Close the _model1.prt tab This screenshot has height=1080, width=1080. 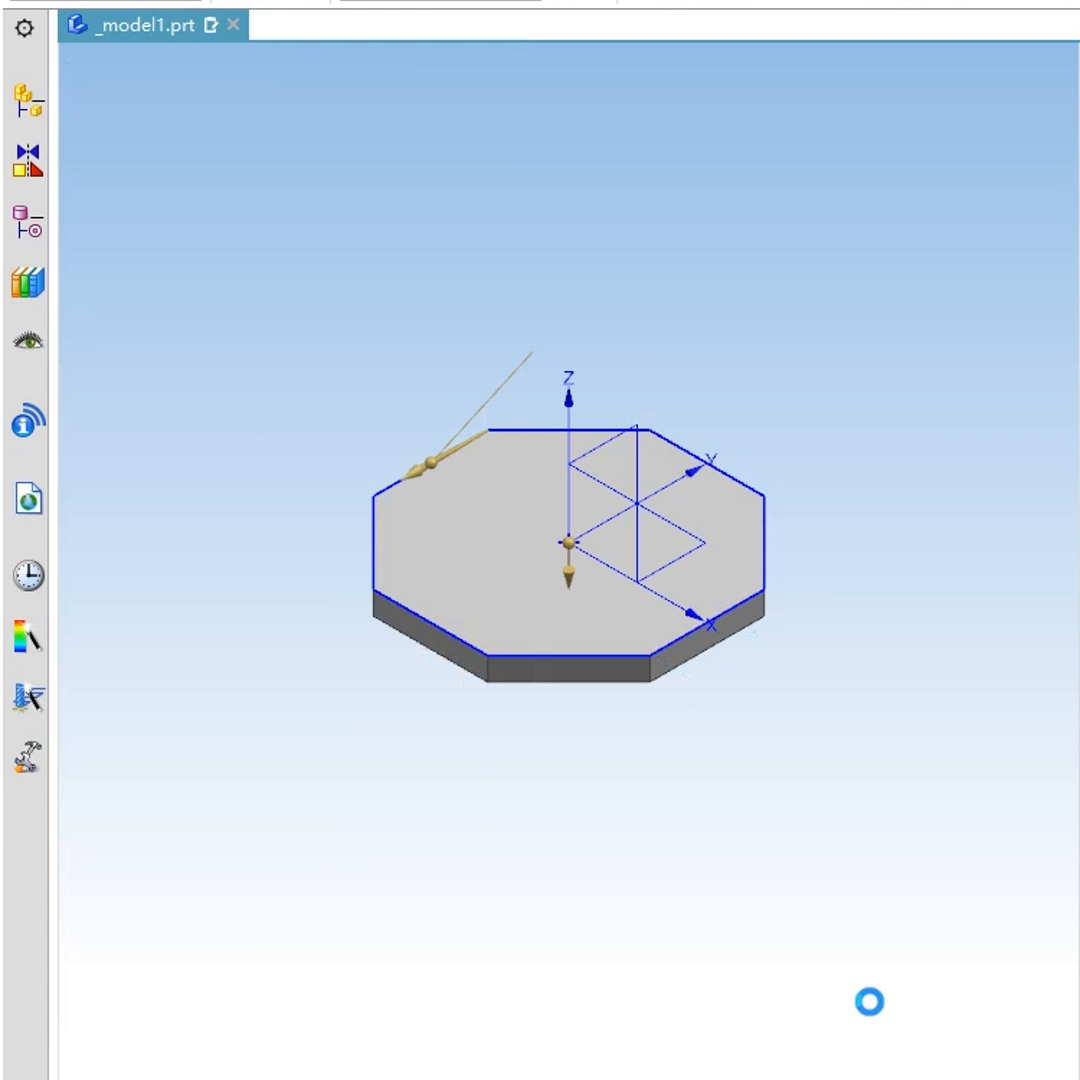pos(233,25)
